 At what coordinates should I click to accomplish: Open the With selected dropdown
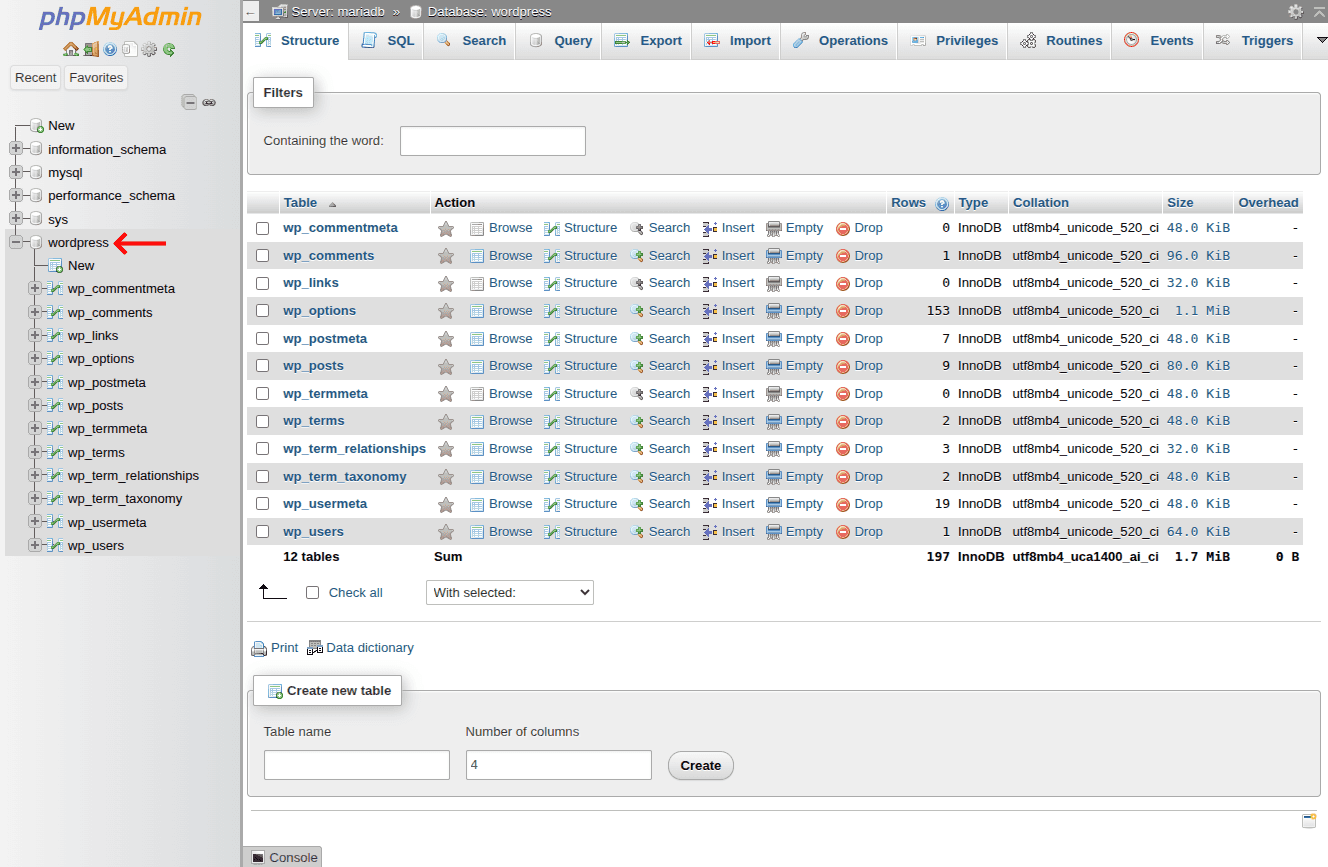[x=510, y=593]
